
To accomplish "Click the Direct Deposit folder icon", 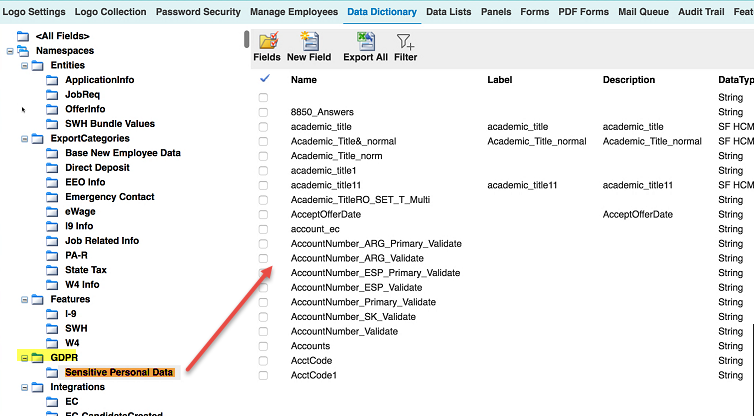I will [x=52, y=168].
